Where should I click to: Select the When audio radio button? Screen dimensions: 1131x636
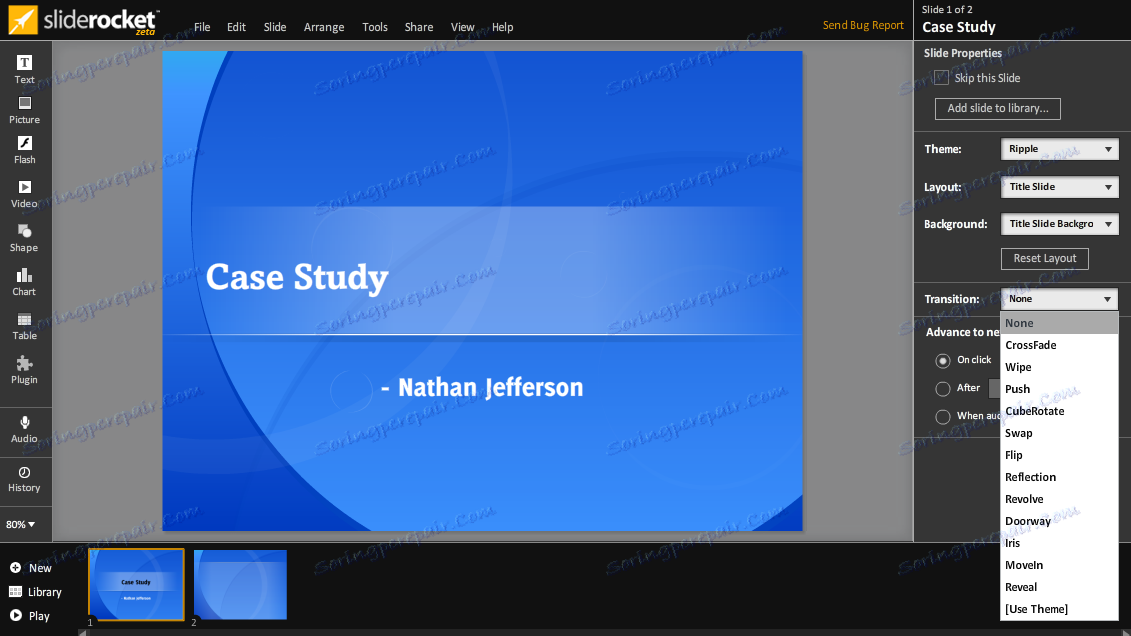[943, 417]
